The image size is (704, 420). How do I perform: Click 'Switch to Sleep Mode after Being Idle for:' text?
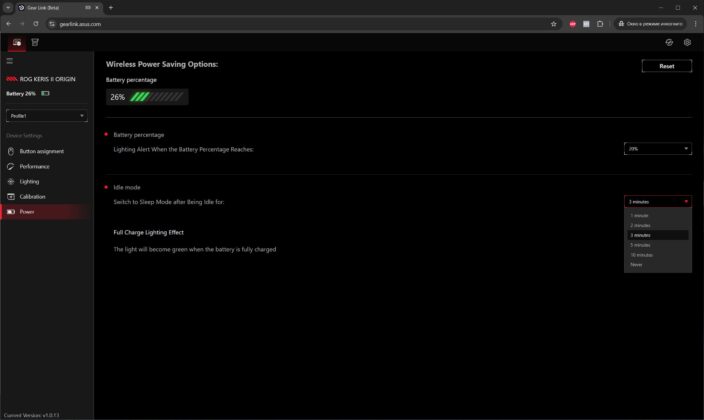coord(169,202)
